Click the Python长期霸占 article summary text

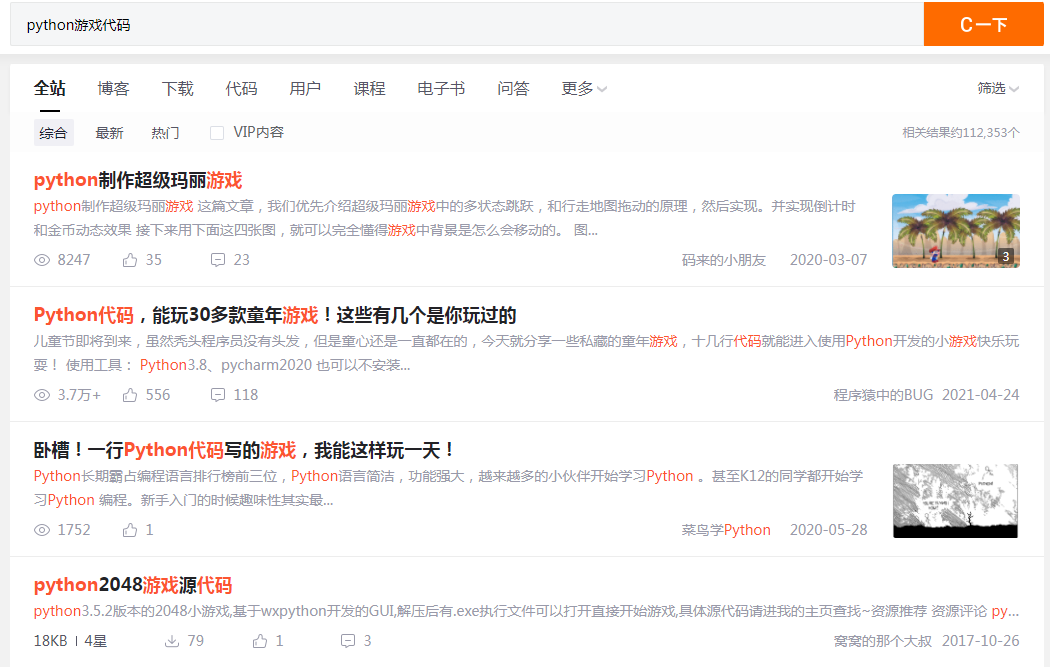click(x=449, y=488)
